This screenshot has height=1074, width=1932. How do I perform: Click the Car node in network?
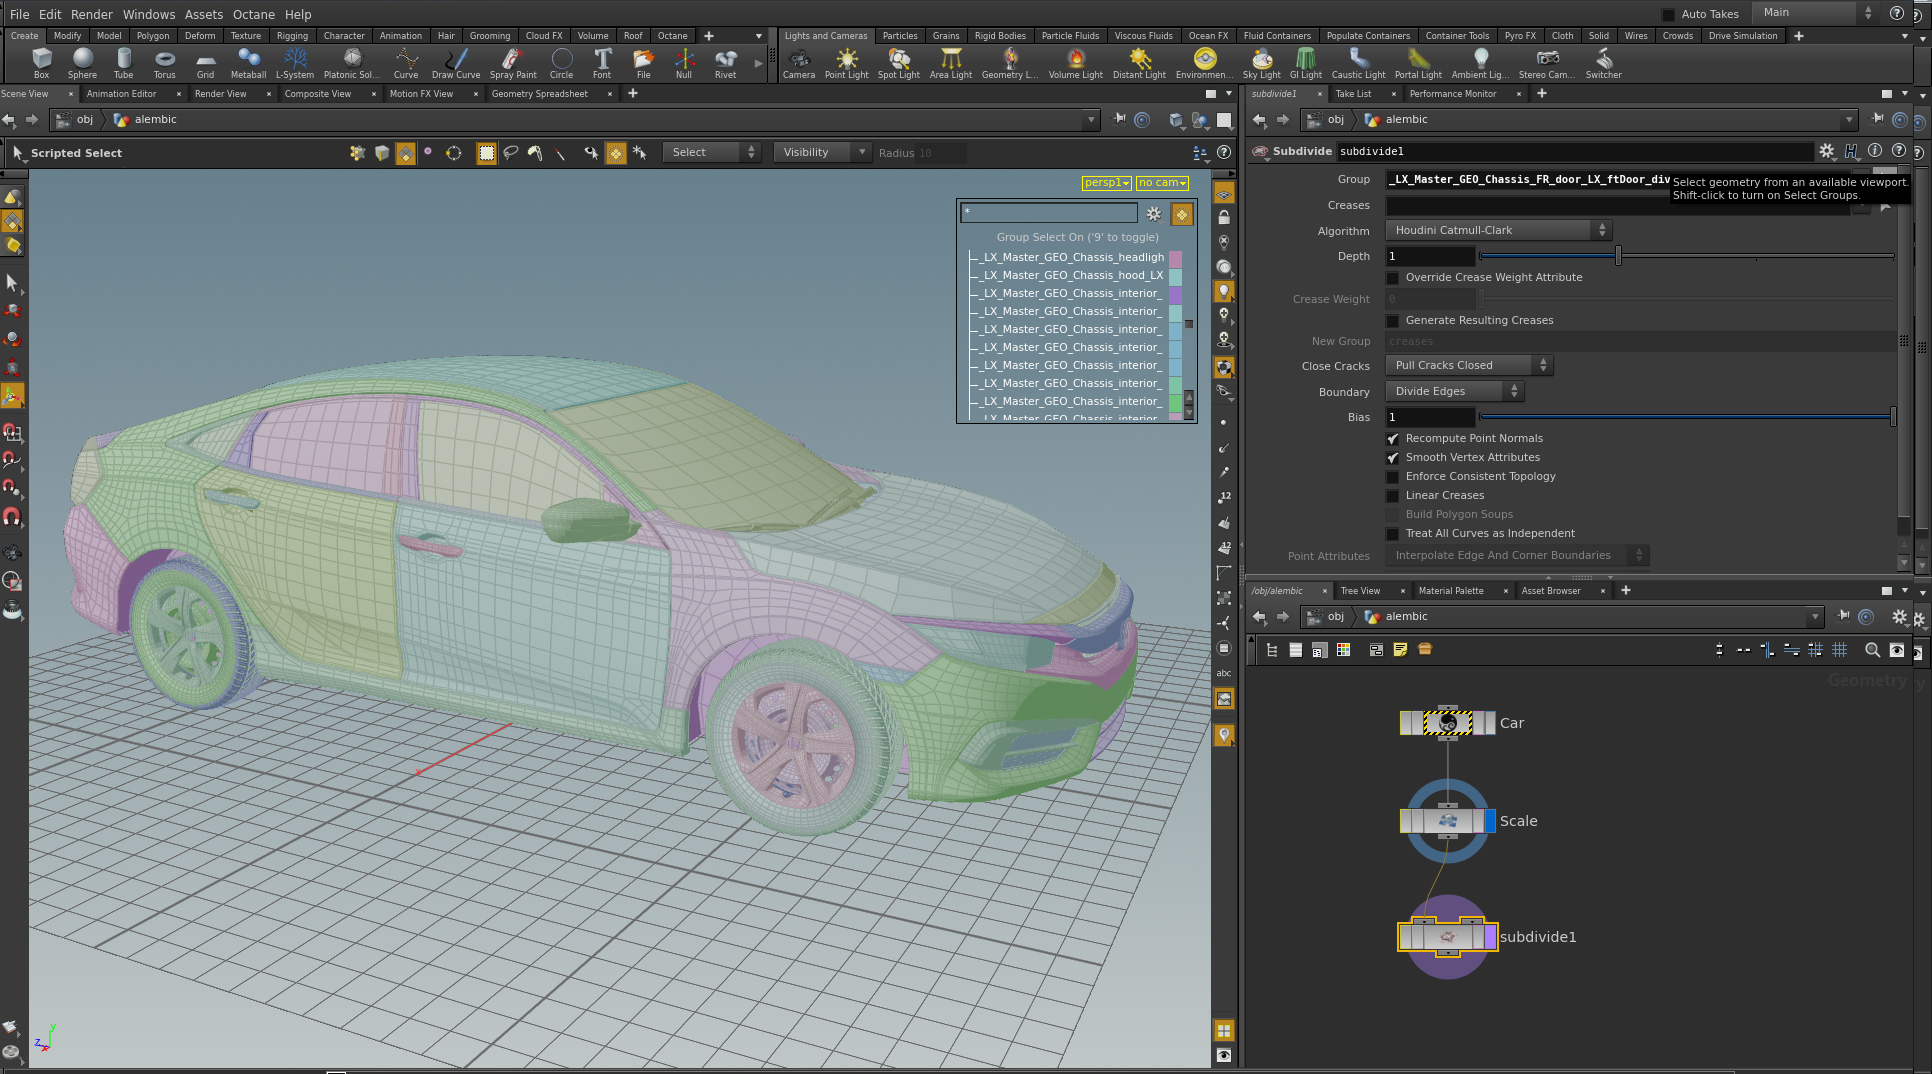click(1447, 723)
